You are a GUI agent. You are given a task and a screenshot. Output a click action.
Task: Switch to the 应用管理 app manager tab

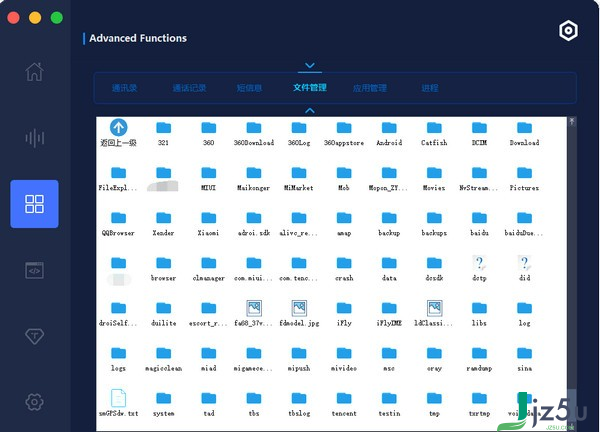point(370,88)
